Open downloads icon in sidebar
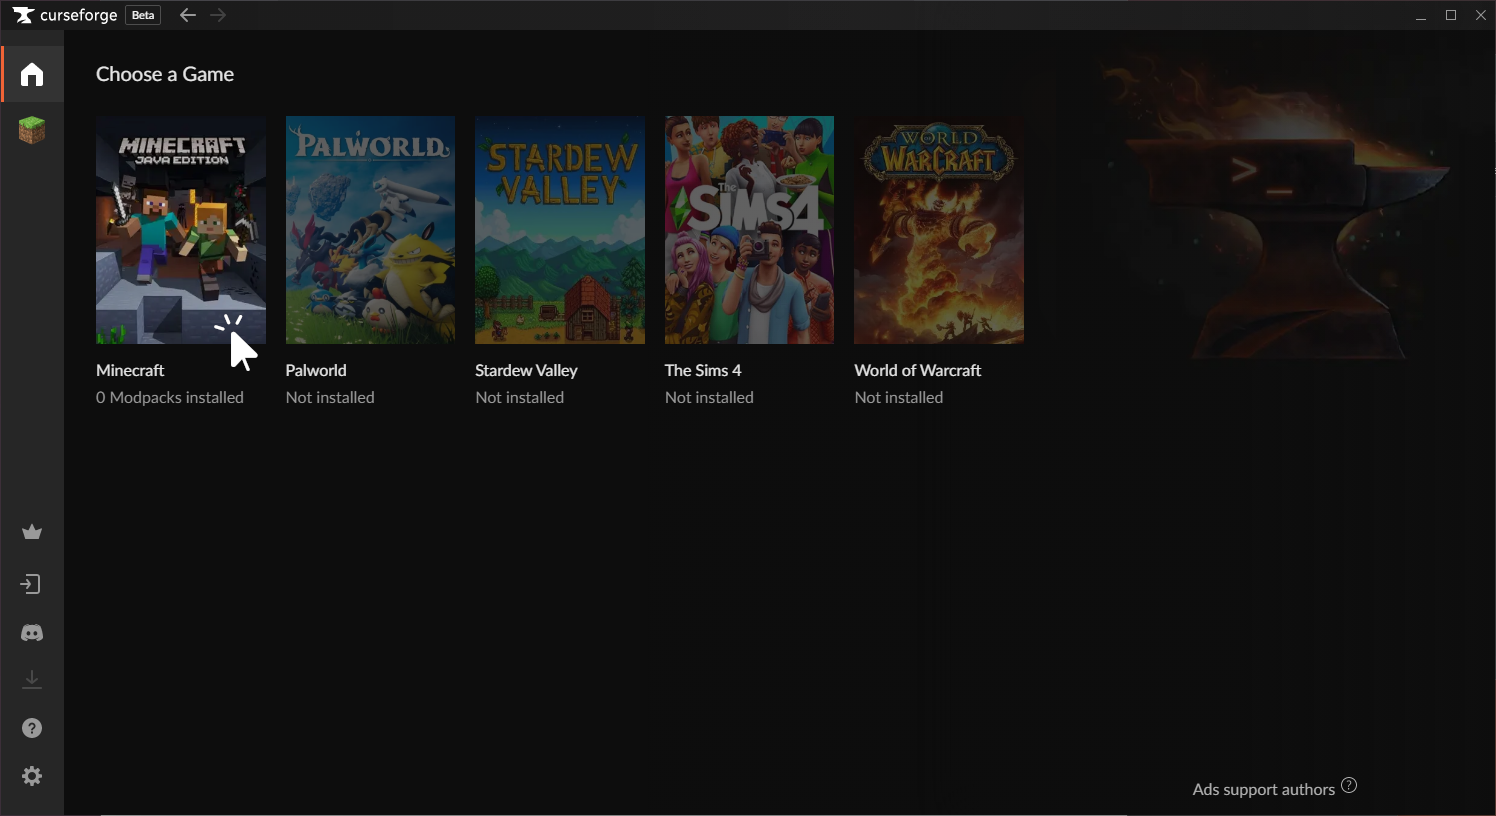Viewport: 1496px width, 816px height. click(x=32, y=680)
